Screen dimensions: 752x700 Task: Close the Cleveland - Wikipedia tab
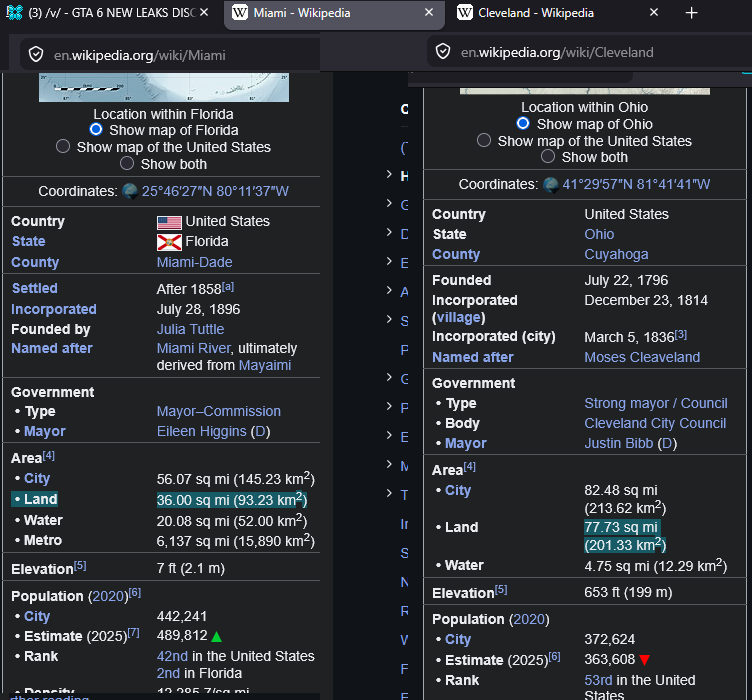tap(654, 12)
